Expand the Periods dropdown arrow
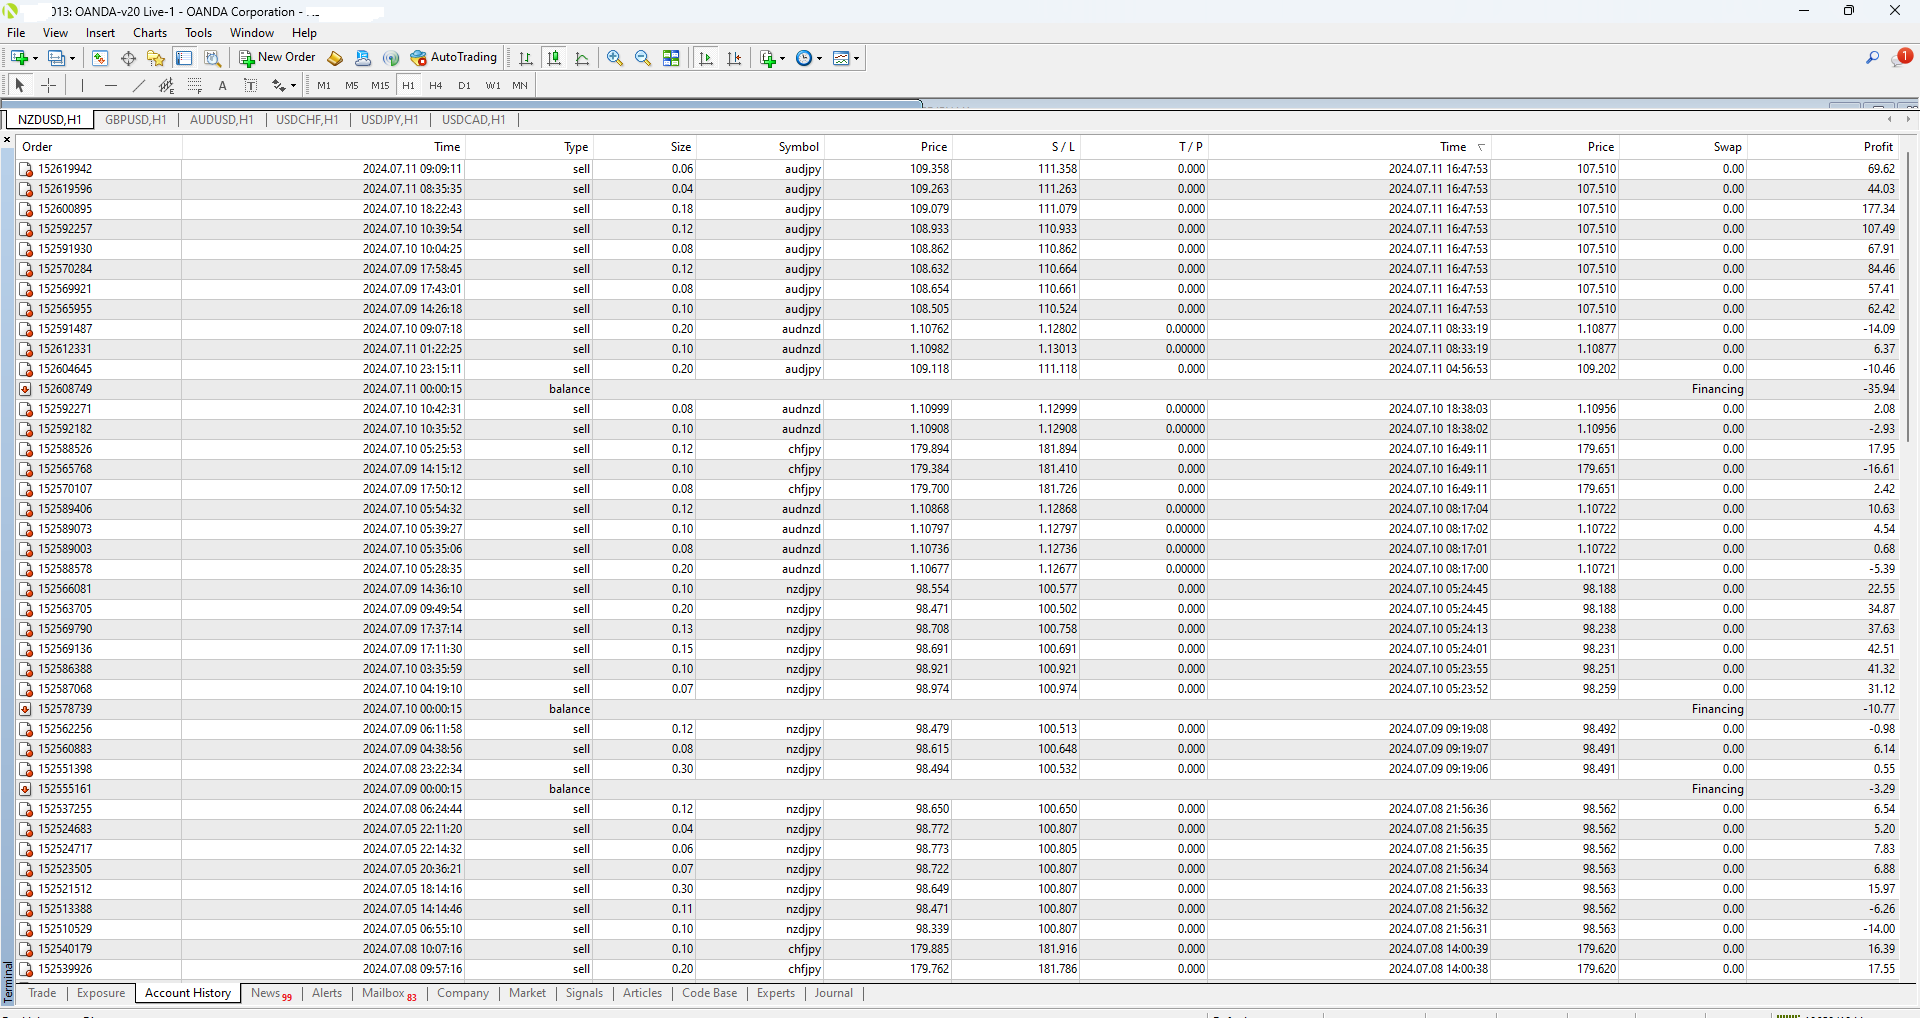The image size is (1920, 1018). [x=819, y=58]
